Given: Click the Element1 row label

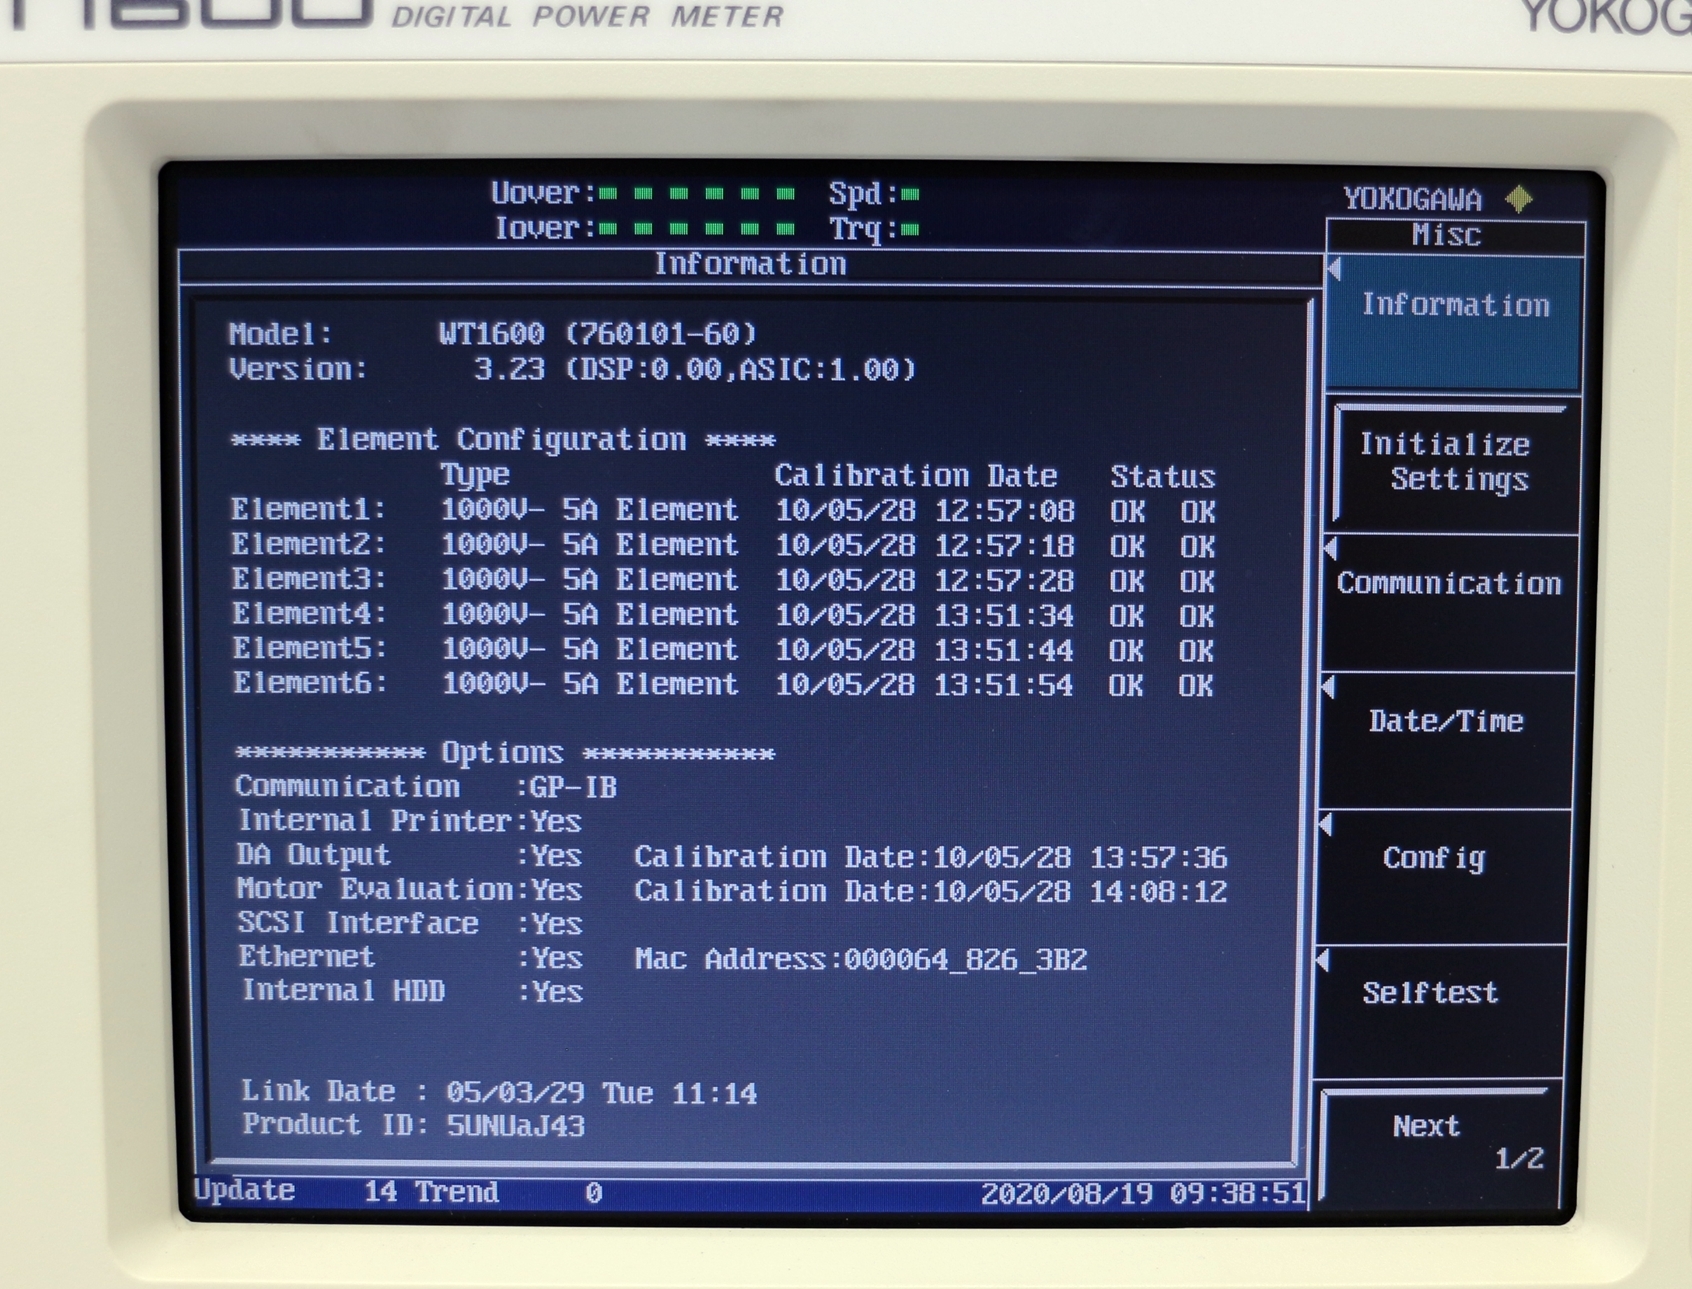Looking at the screenshot, I should click(308, 510).
